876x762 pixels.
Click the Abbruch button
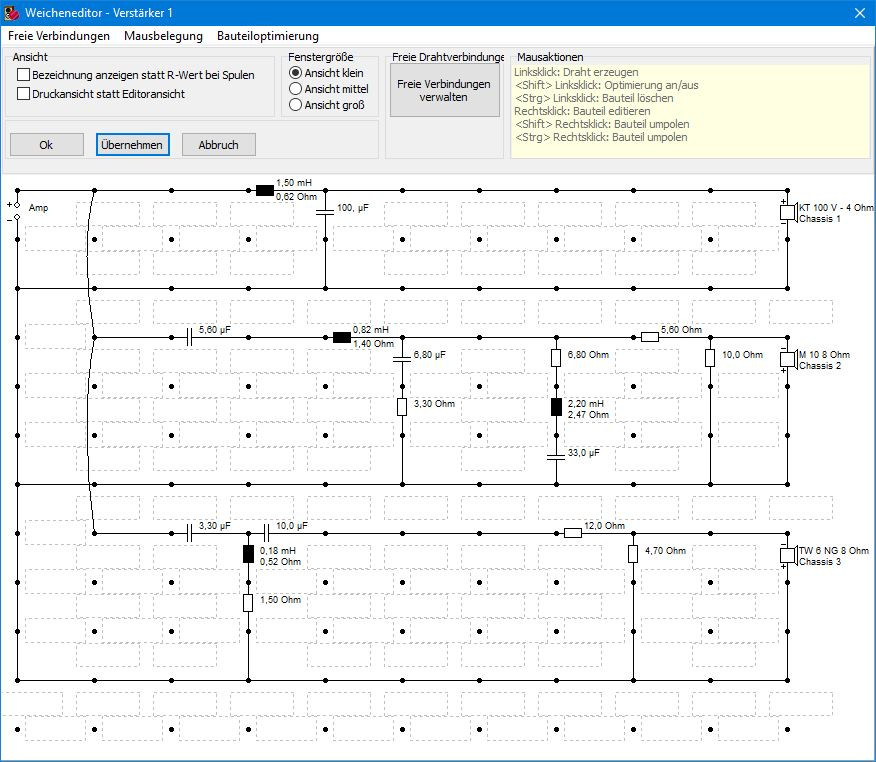(218, 145)
